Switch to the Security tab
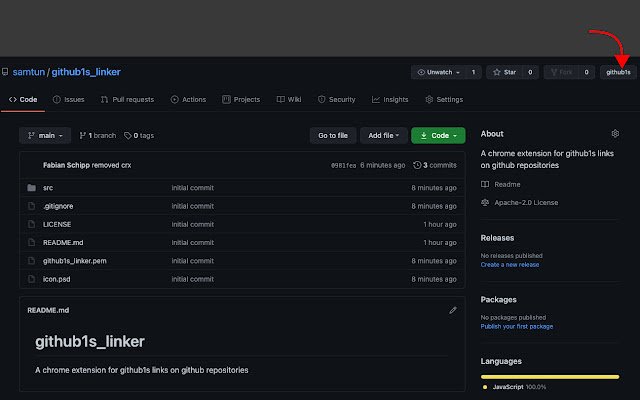640x400 pixels. coord(337,100)
